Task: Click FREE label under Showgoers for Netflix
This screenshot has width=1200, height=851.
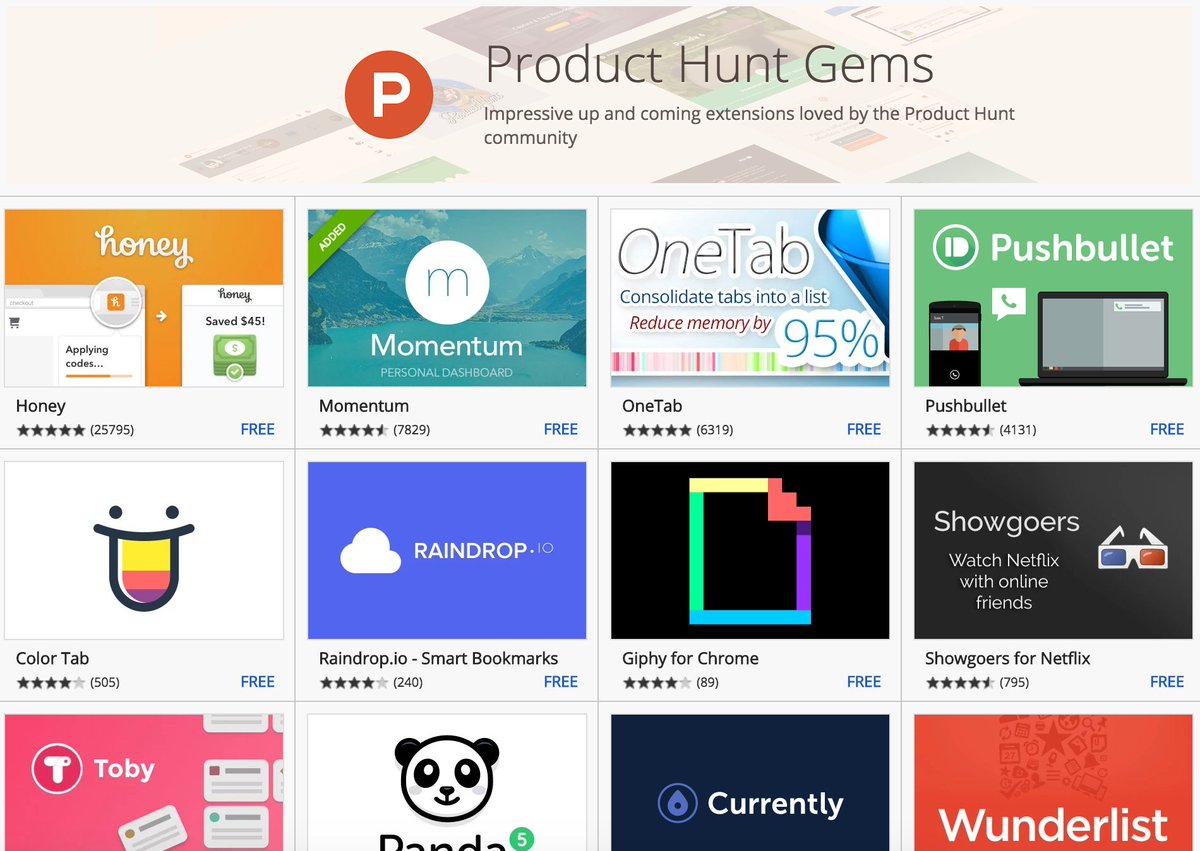Action: coord(1167,681)
